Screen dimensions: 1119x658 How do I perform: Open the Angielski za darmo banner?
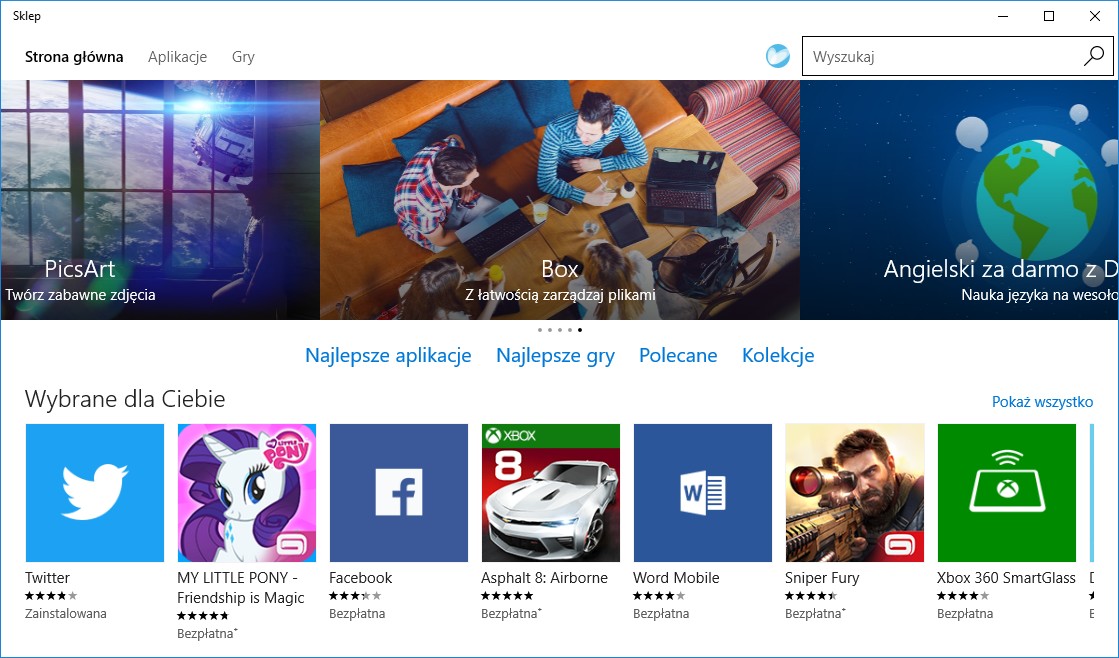(959, 200)
